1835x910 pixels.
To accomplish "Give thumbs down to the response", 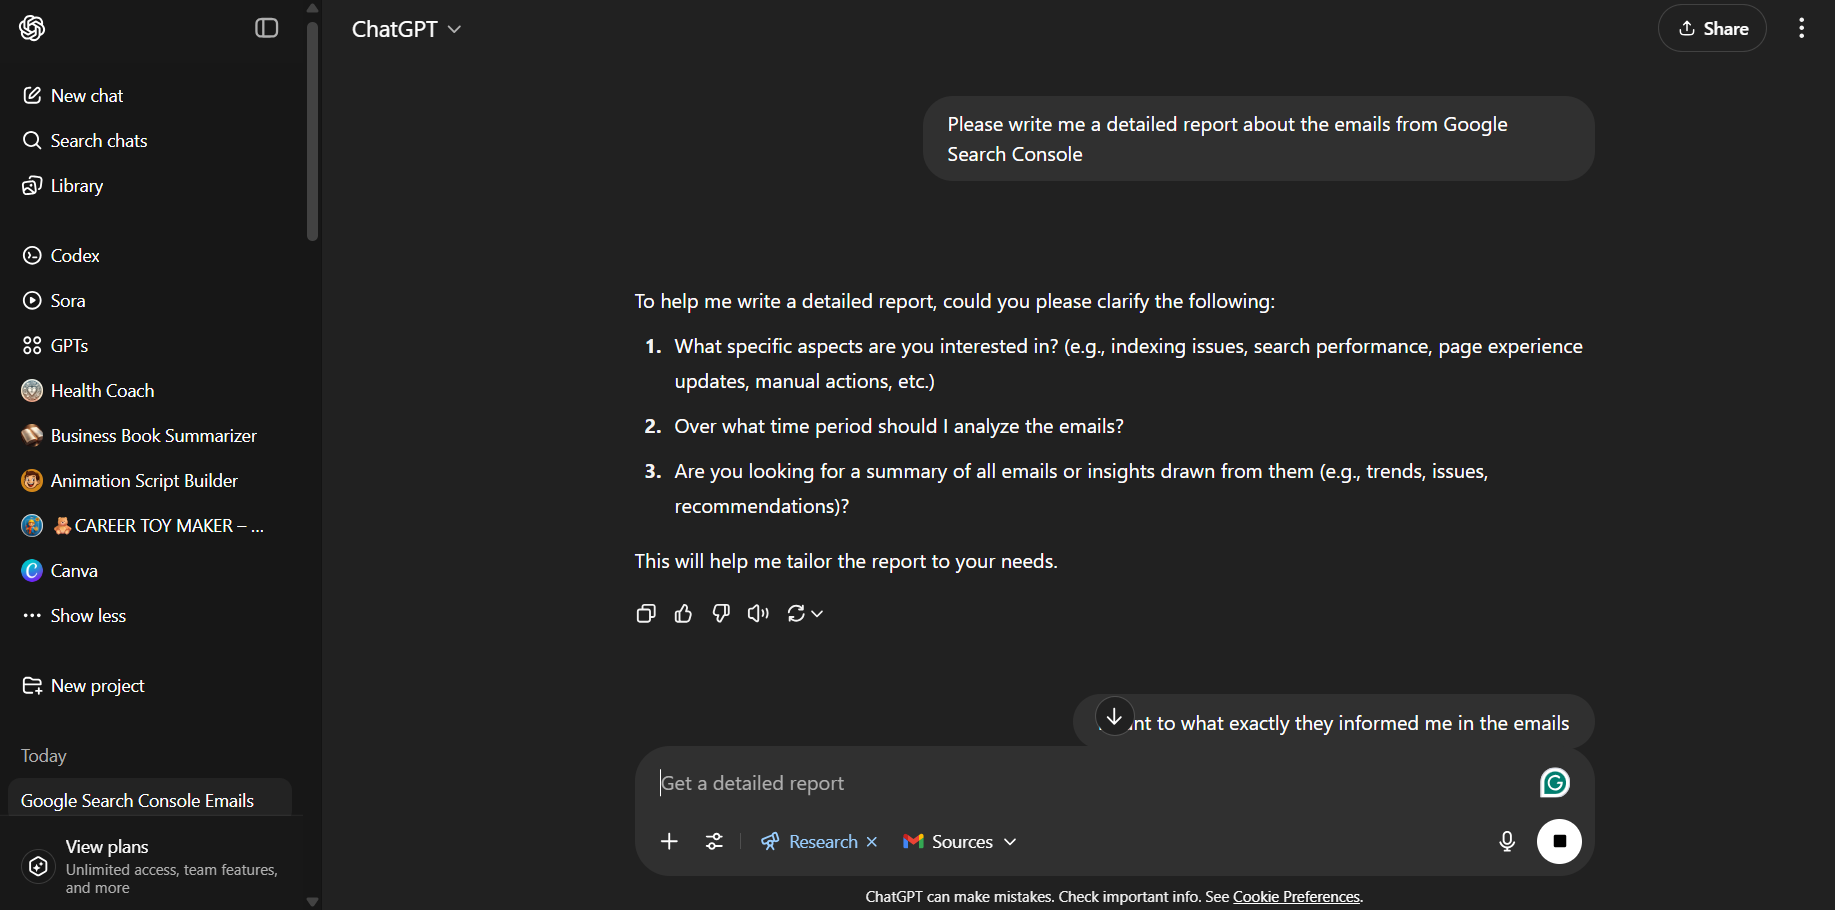I will click(721, 613).
